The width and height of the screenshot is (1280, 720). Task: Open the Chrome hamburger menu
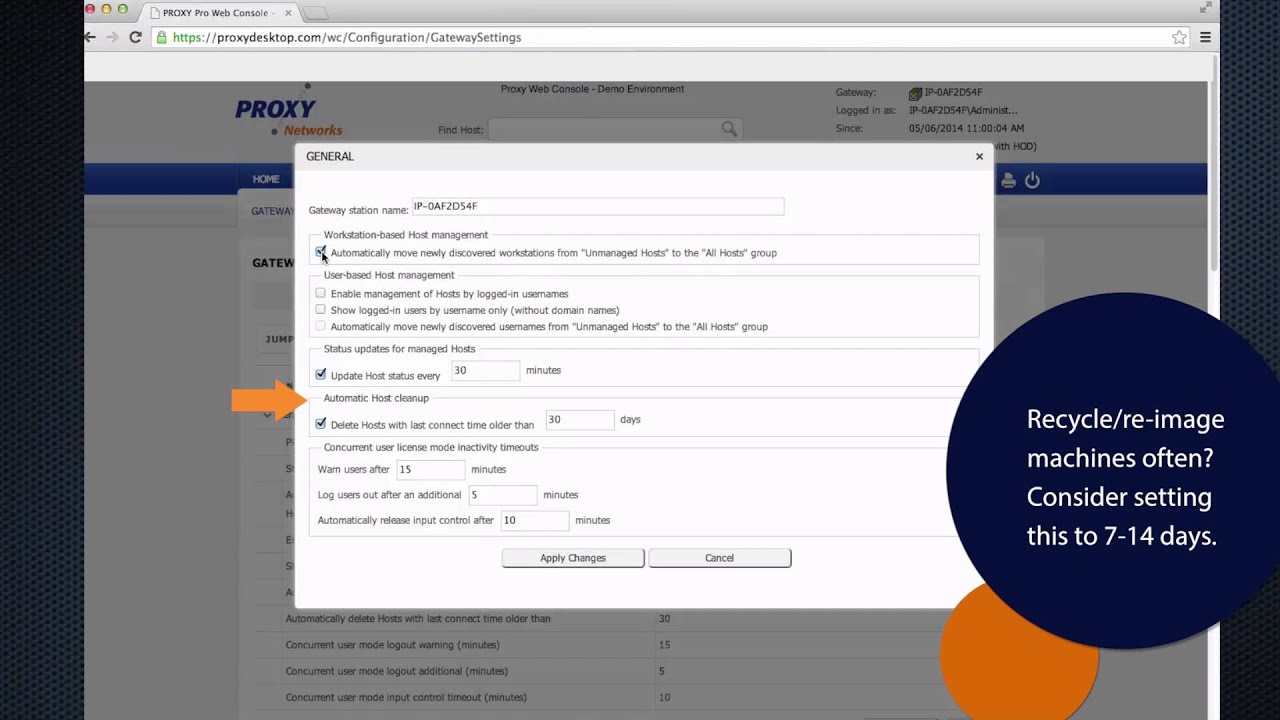pos(1205,37)
